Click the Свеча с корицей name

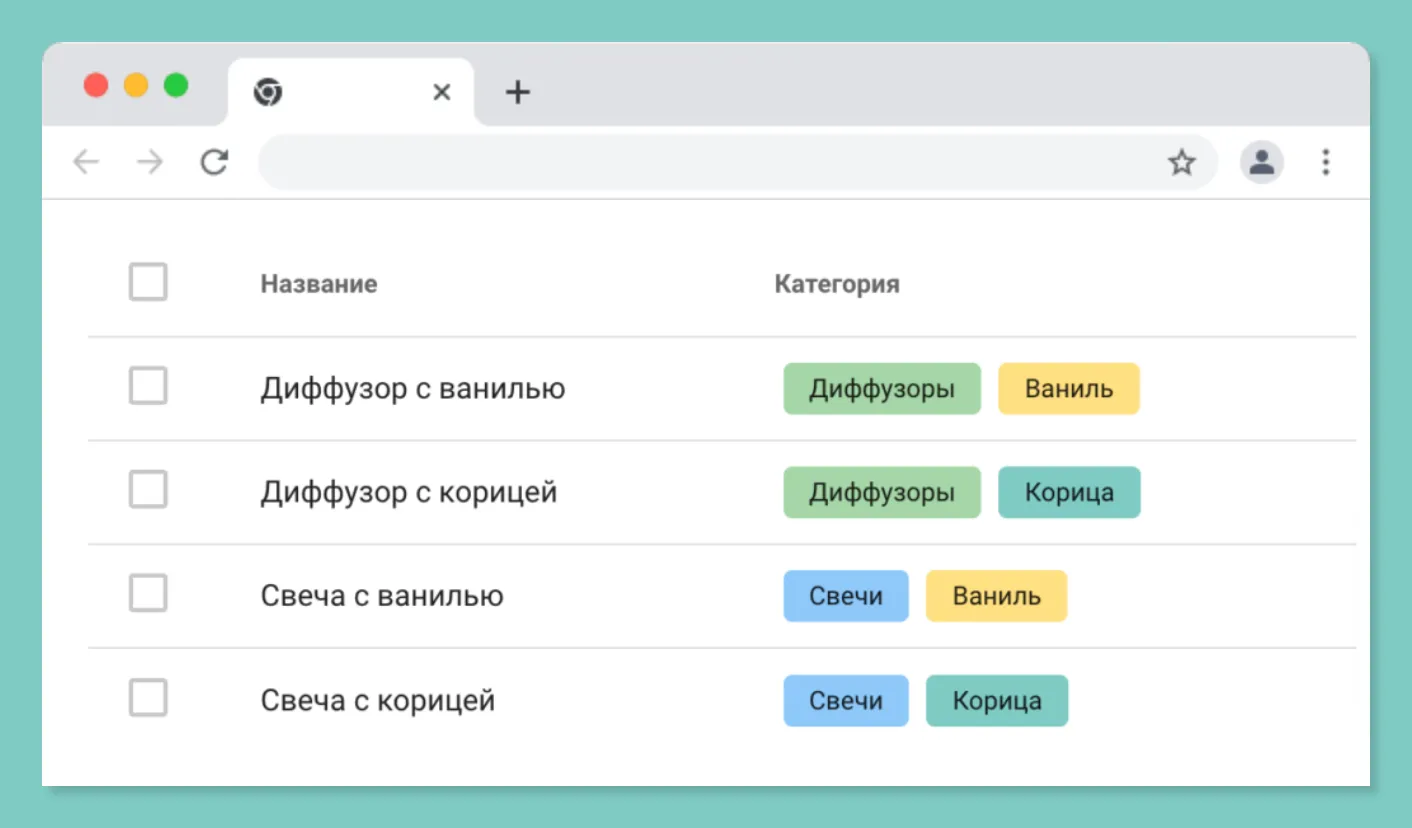[x=378, y=700]
